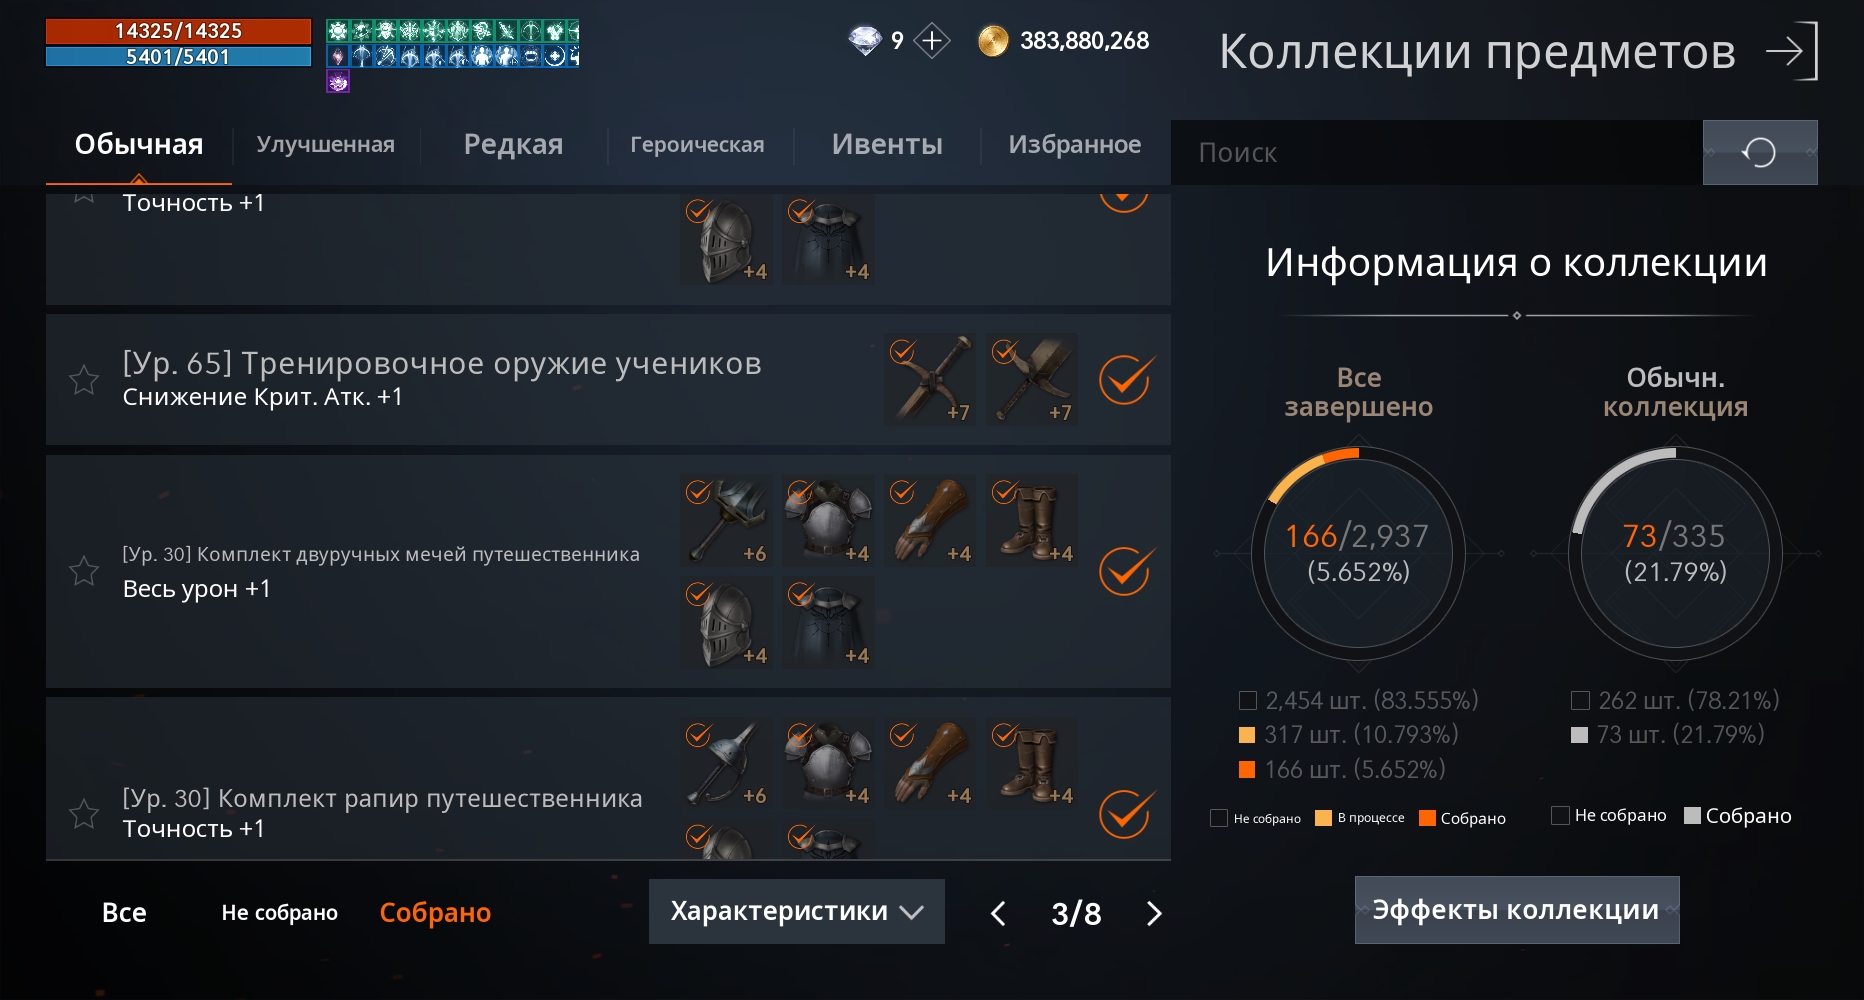The width and height of the screenshot is (1864, 1000).
Task: Click the leather boots +4 item in the двуручных мечей set
Action: [1032, 521]
